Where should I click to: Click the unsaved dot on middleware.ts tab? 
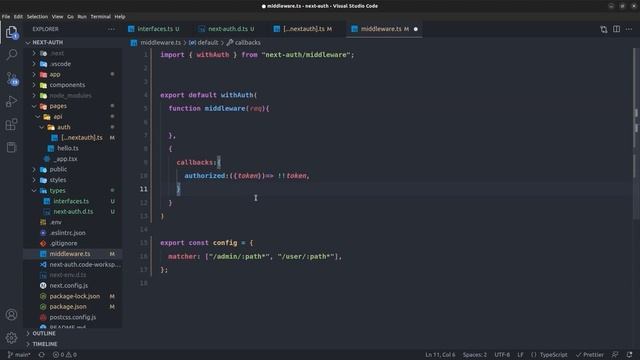tap(416, 29)
